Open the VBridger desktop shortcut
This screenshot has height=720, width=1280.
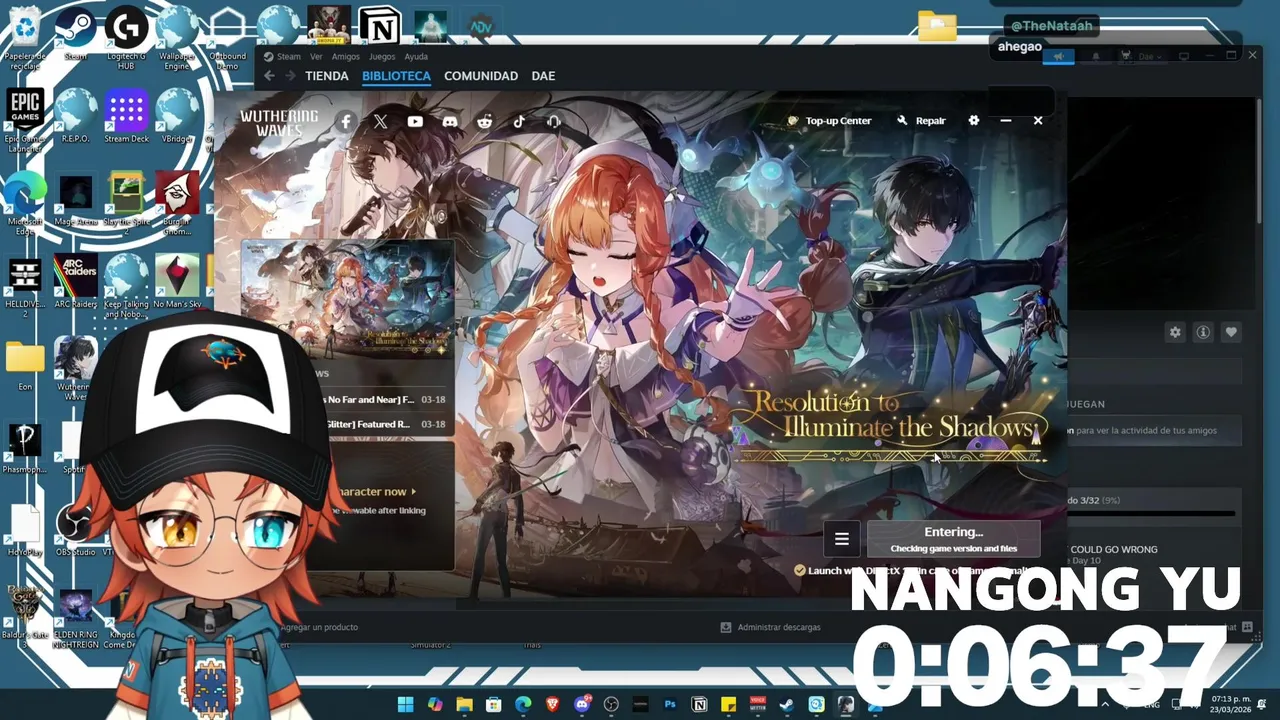177,115
